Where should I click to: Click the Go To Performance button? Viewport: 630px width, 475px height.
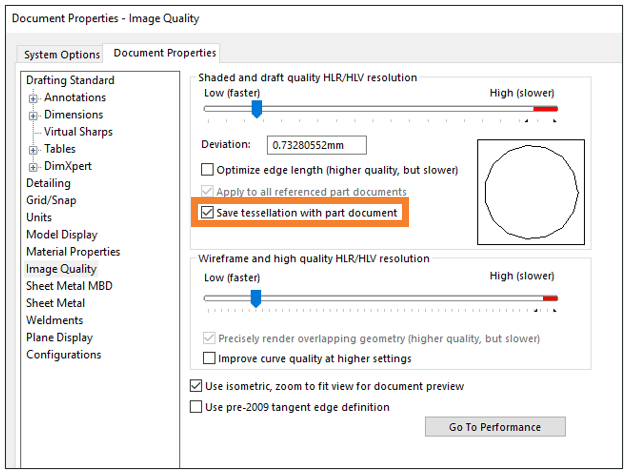495,426
